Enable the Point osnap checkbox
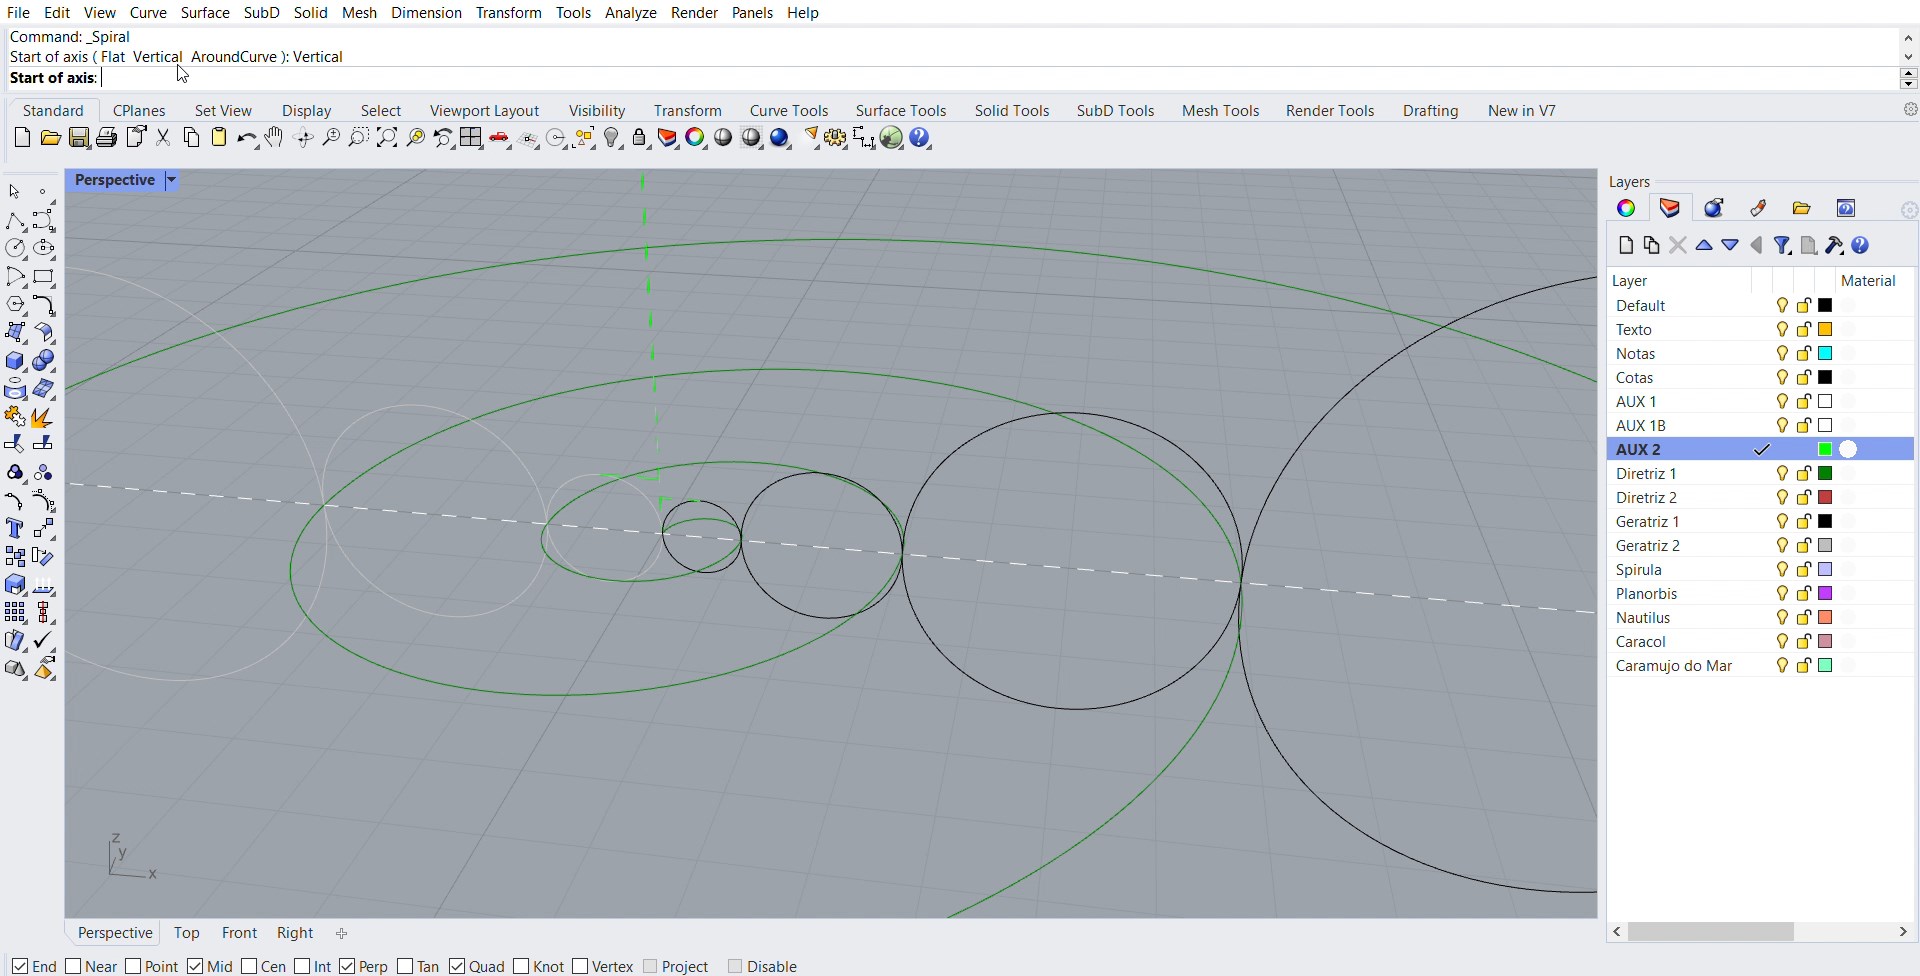1920x976 pixels. click(x=133, y=966)
